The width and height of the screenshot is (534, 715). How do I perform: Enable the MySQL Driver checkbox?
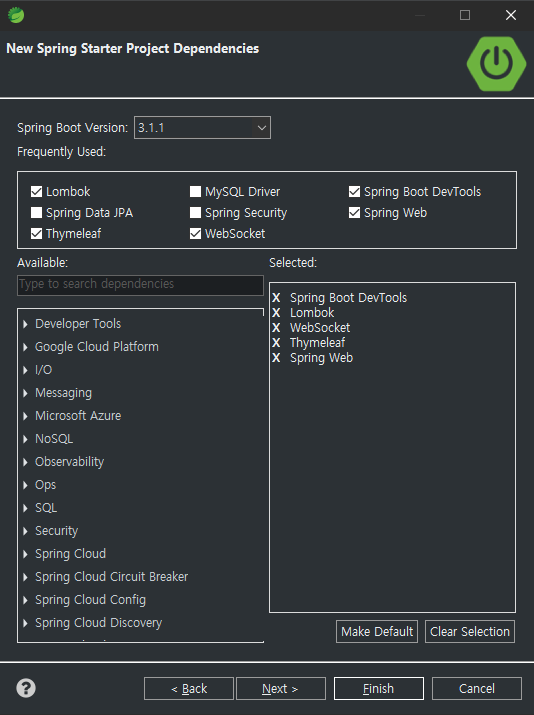pyautogui.click(x=195, y=192)
